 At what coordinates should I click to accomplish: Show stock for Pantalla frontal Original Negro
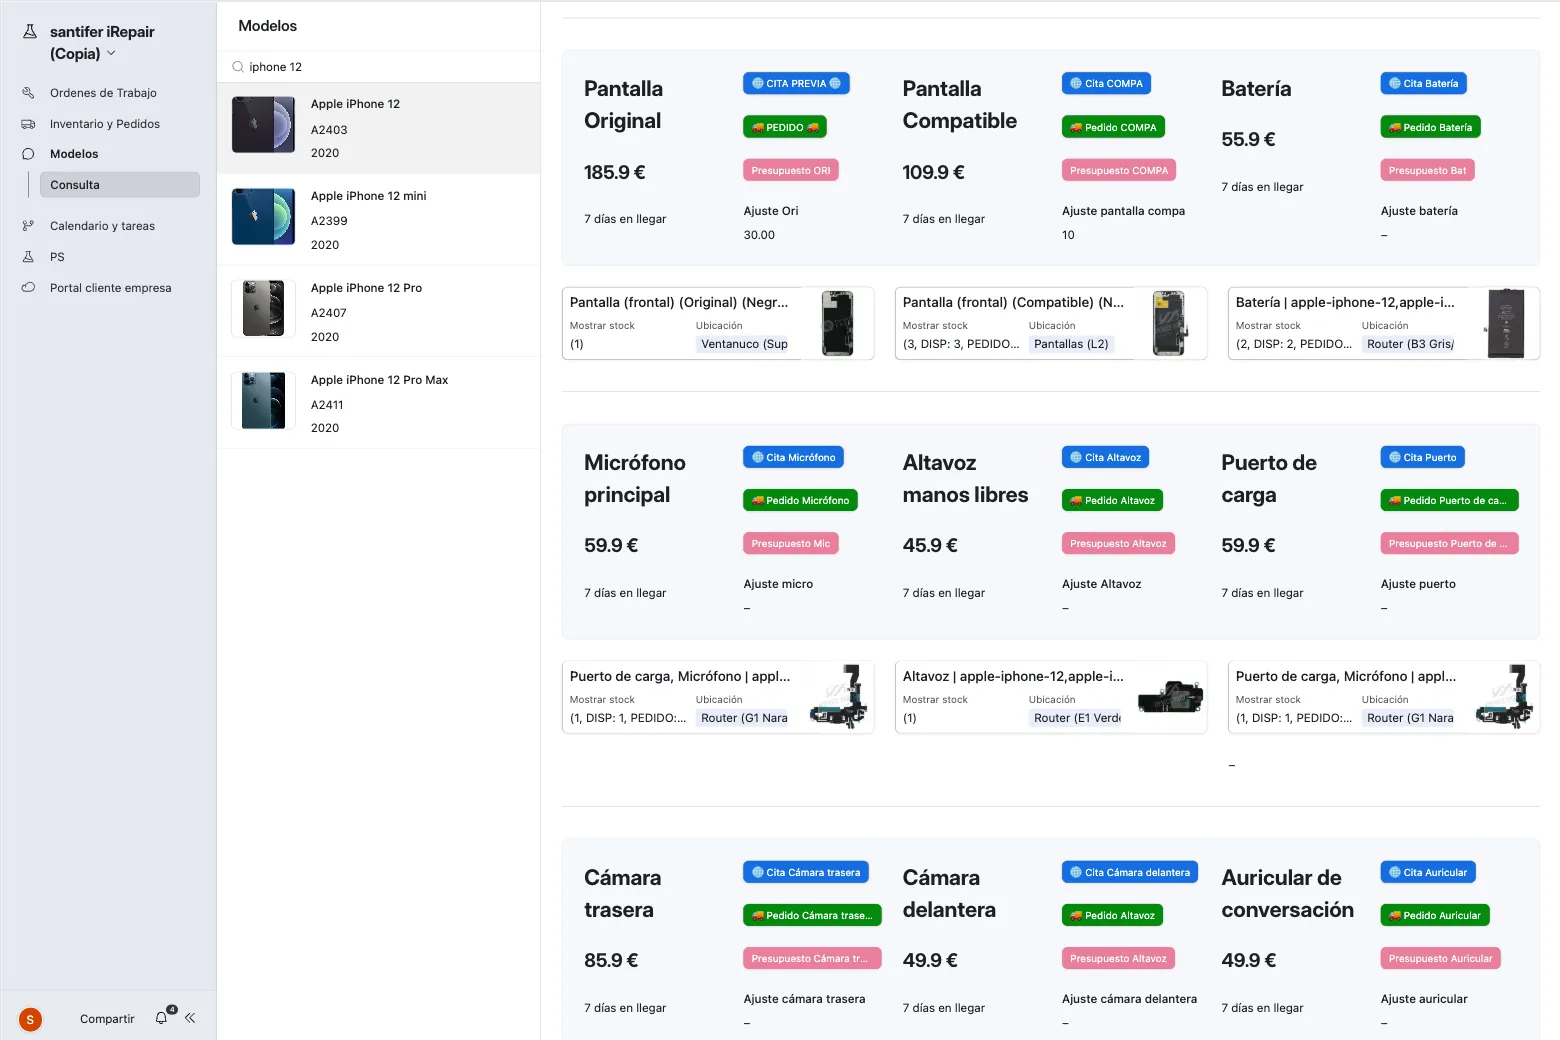577,344
